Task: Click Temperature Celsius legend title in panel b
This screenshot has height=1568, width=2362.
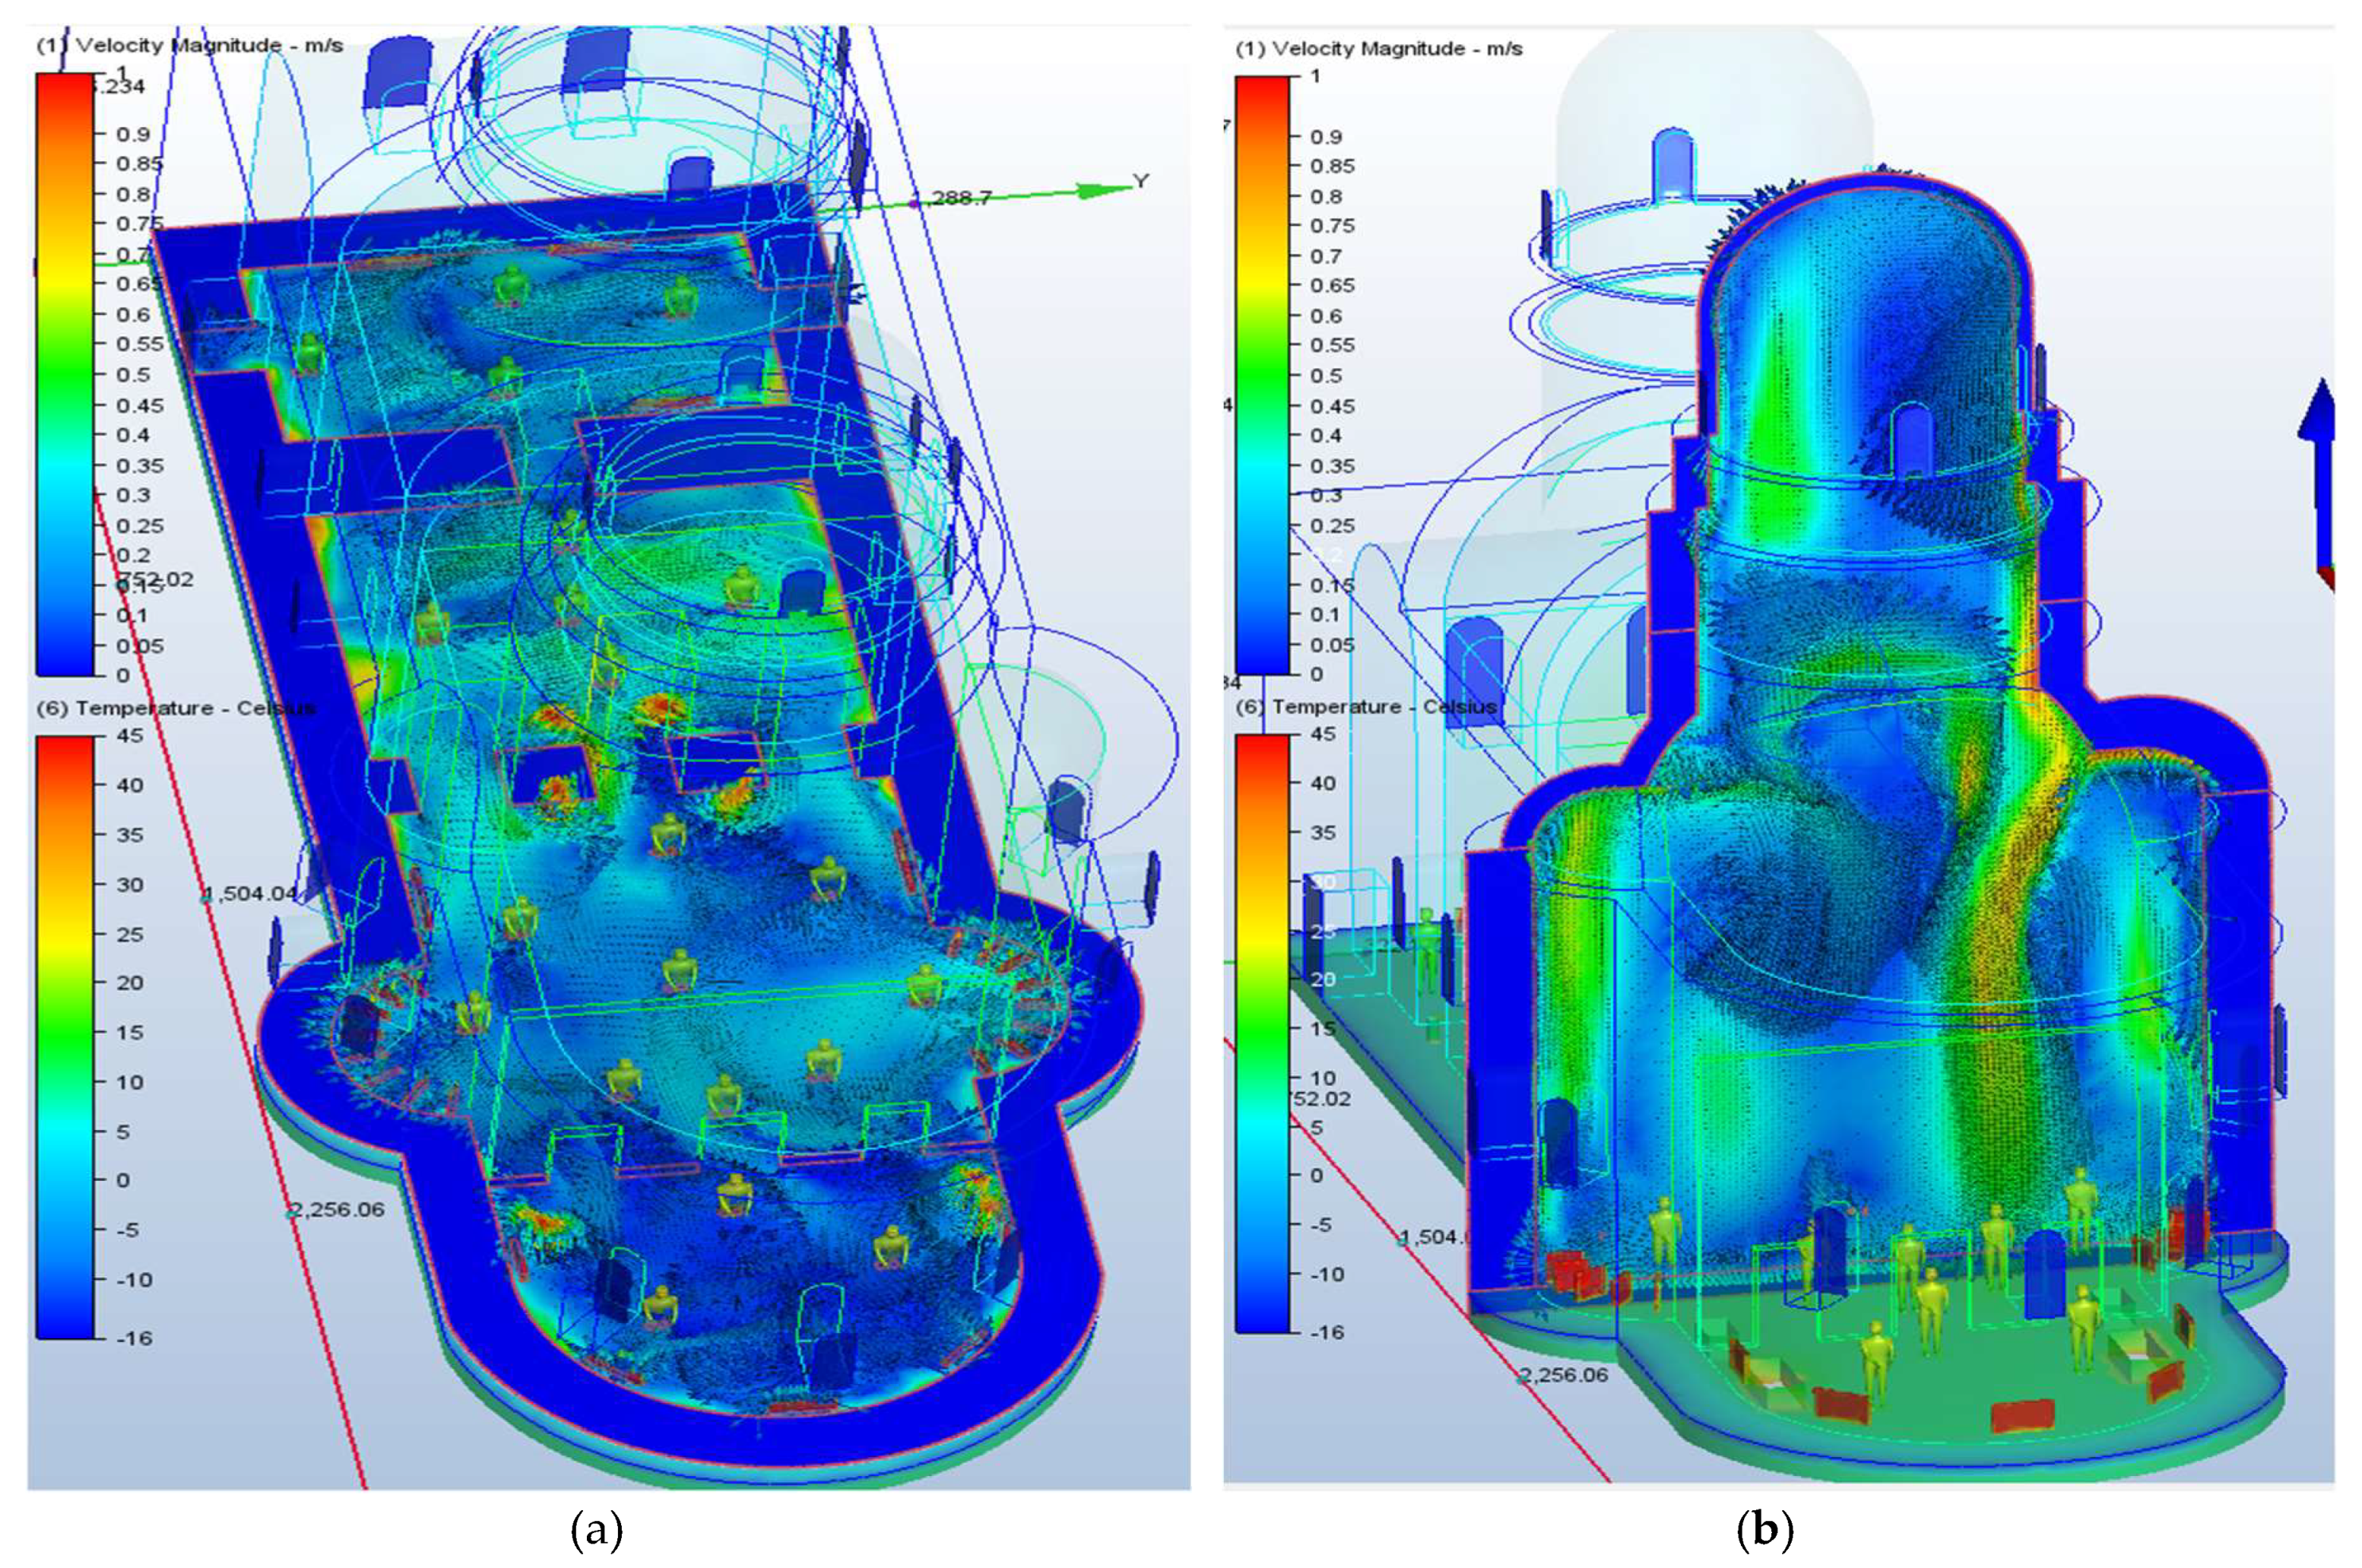Action: [1366, 707]
